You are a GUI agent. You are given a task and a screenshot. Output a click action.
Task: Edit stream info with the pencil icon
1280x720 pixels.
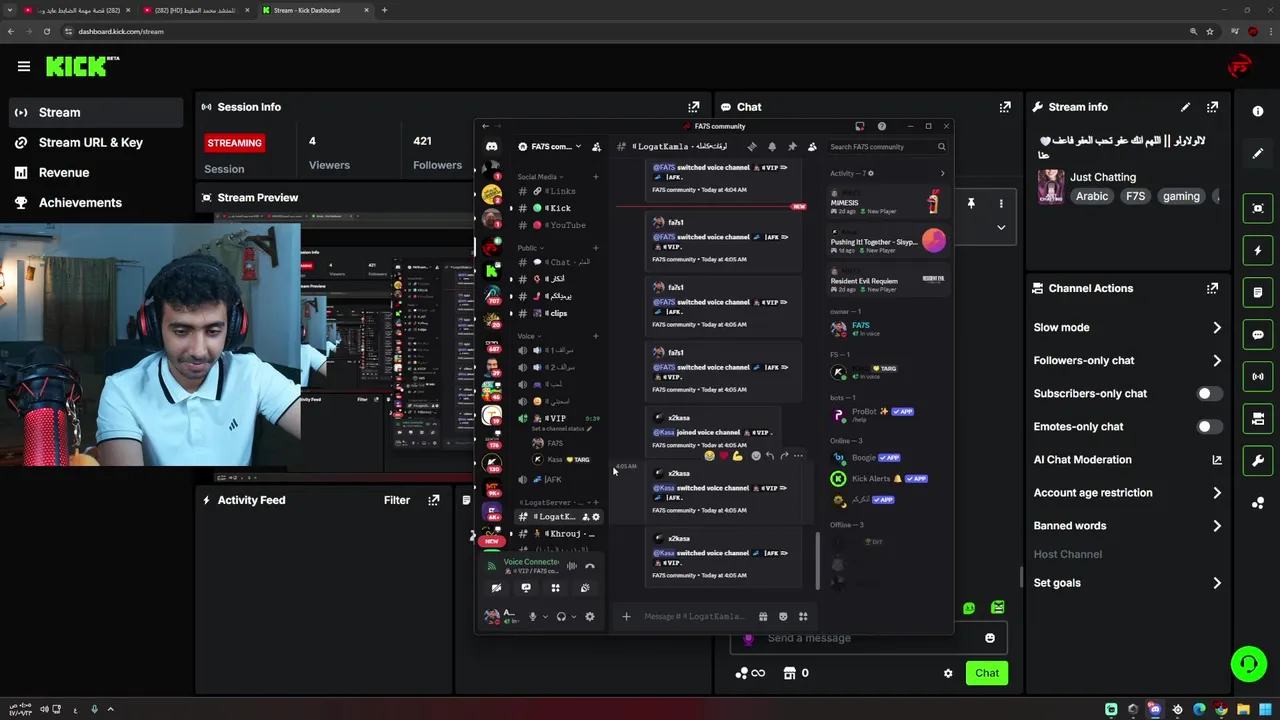pyautogui.click(x=1185, y=107)
